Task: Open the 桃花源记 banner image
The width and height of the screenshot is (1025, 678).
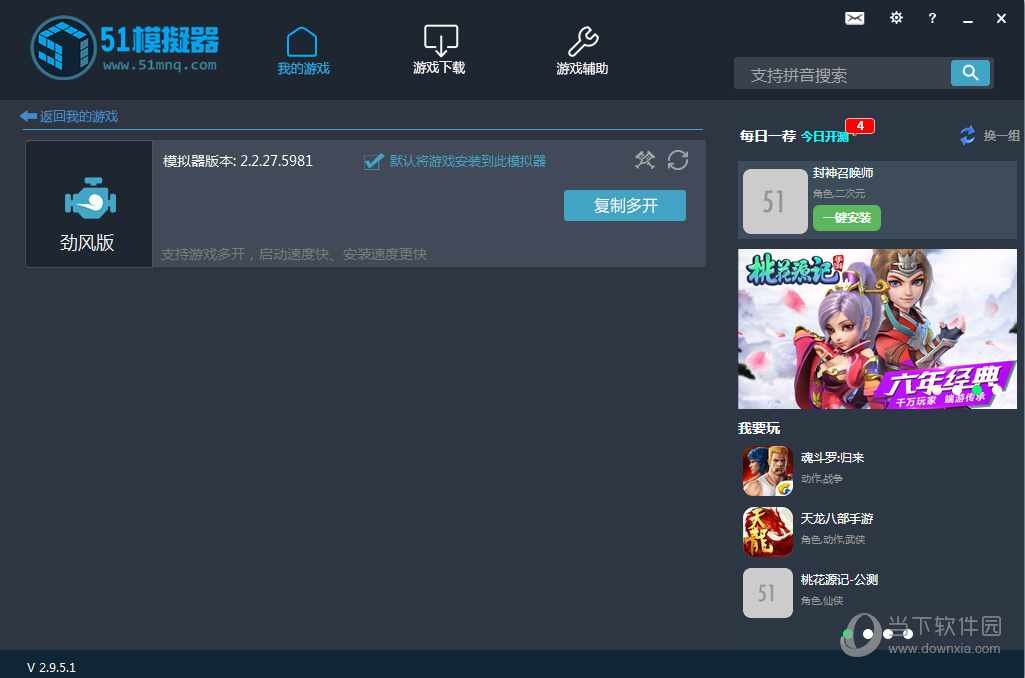Action: 877,329
